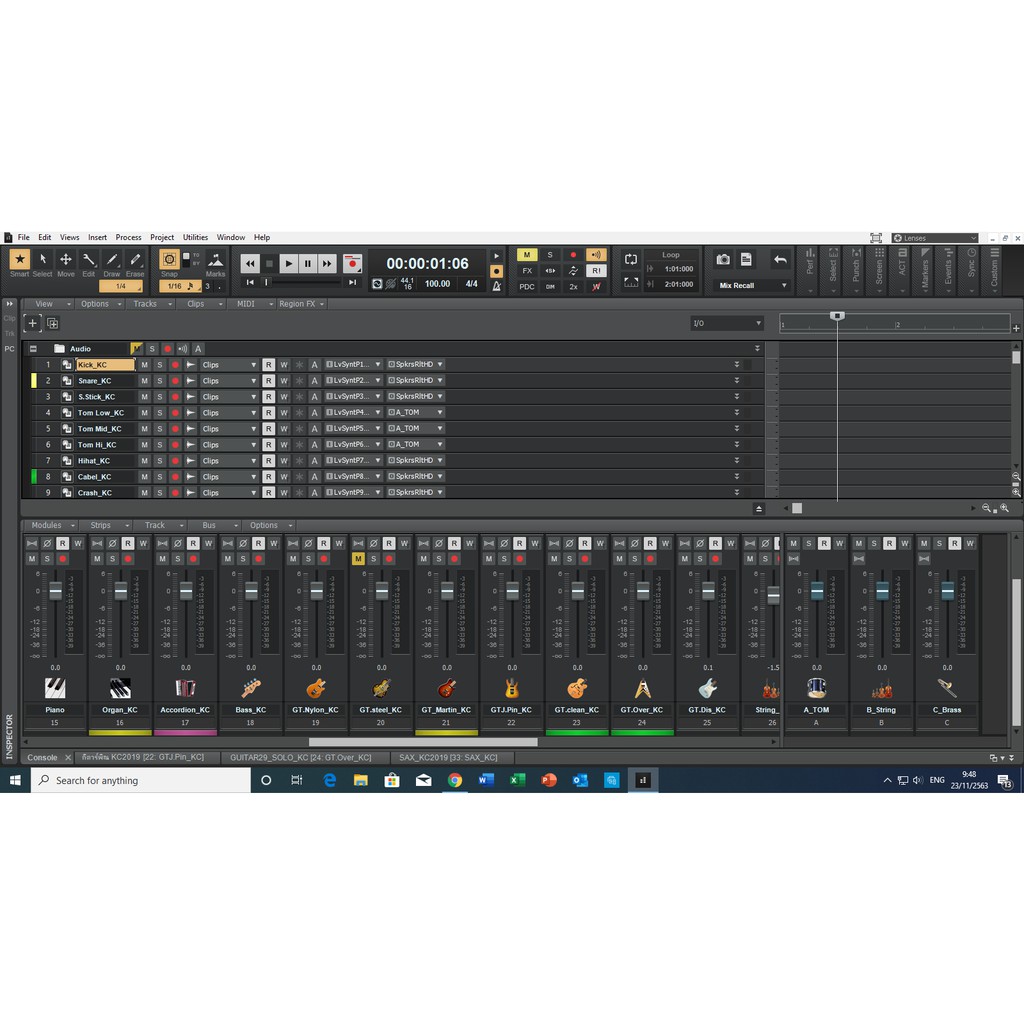
Task: Unmute the GT.steel_KC console strip
Action: coord(358,559)
